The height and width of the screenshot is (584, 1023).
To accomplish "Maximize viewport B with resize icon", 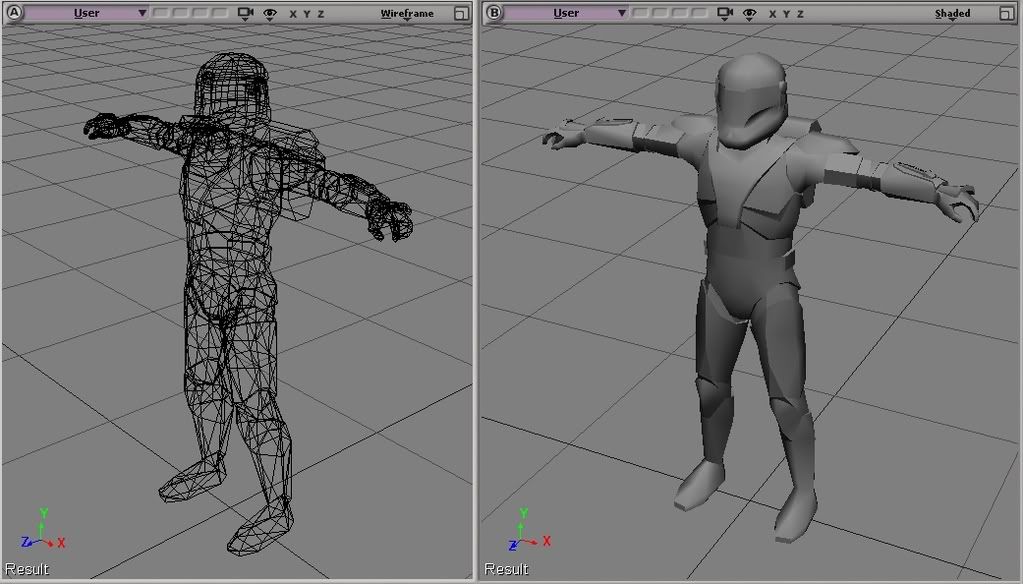I will 1007,14.
